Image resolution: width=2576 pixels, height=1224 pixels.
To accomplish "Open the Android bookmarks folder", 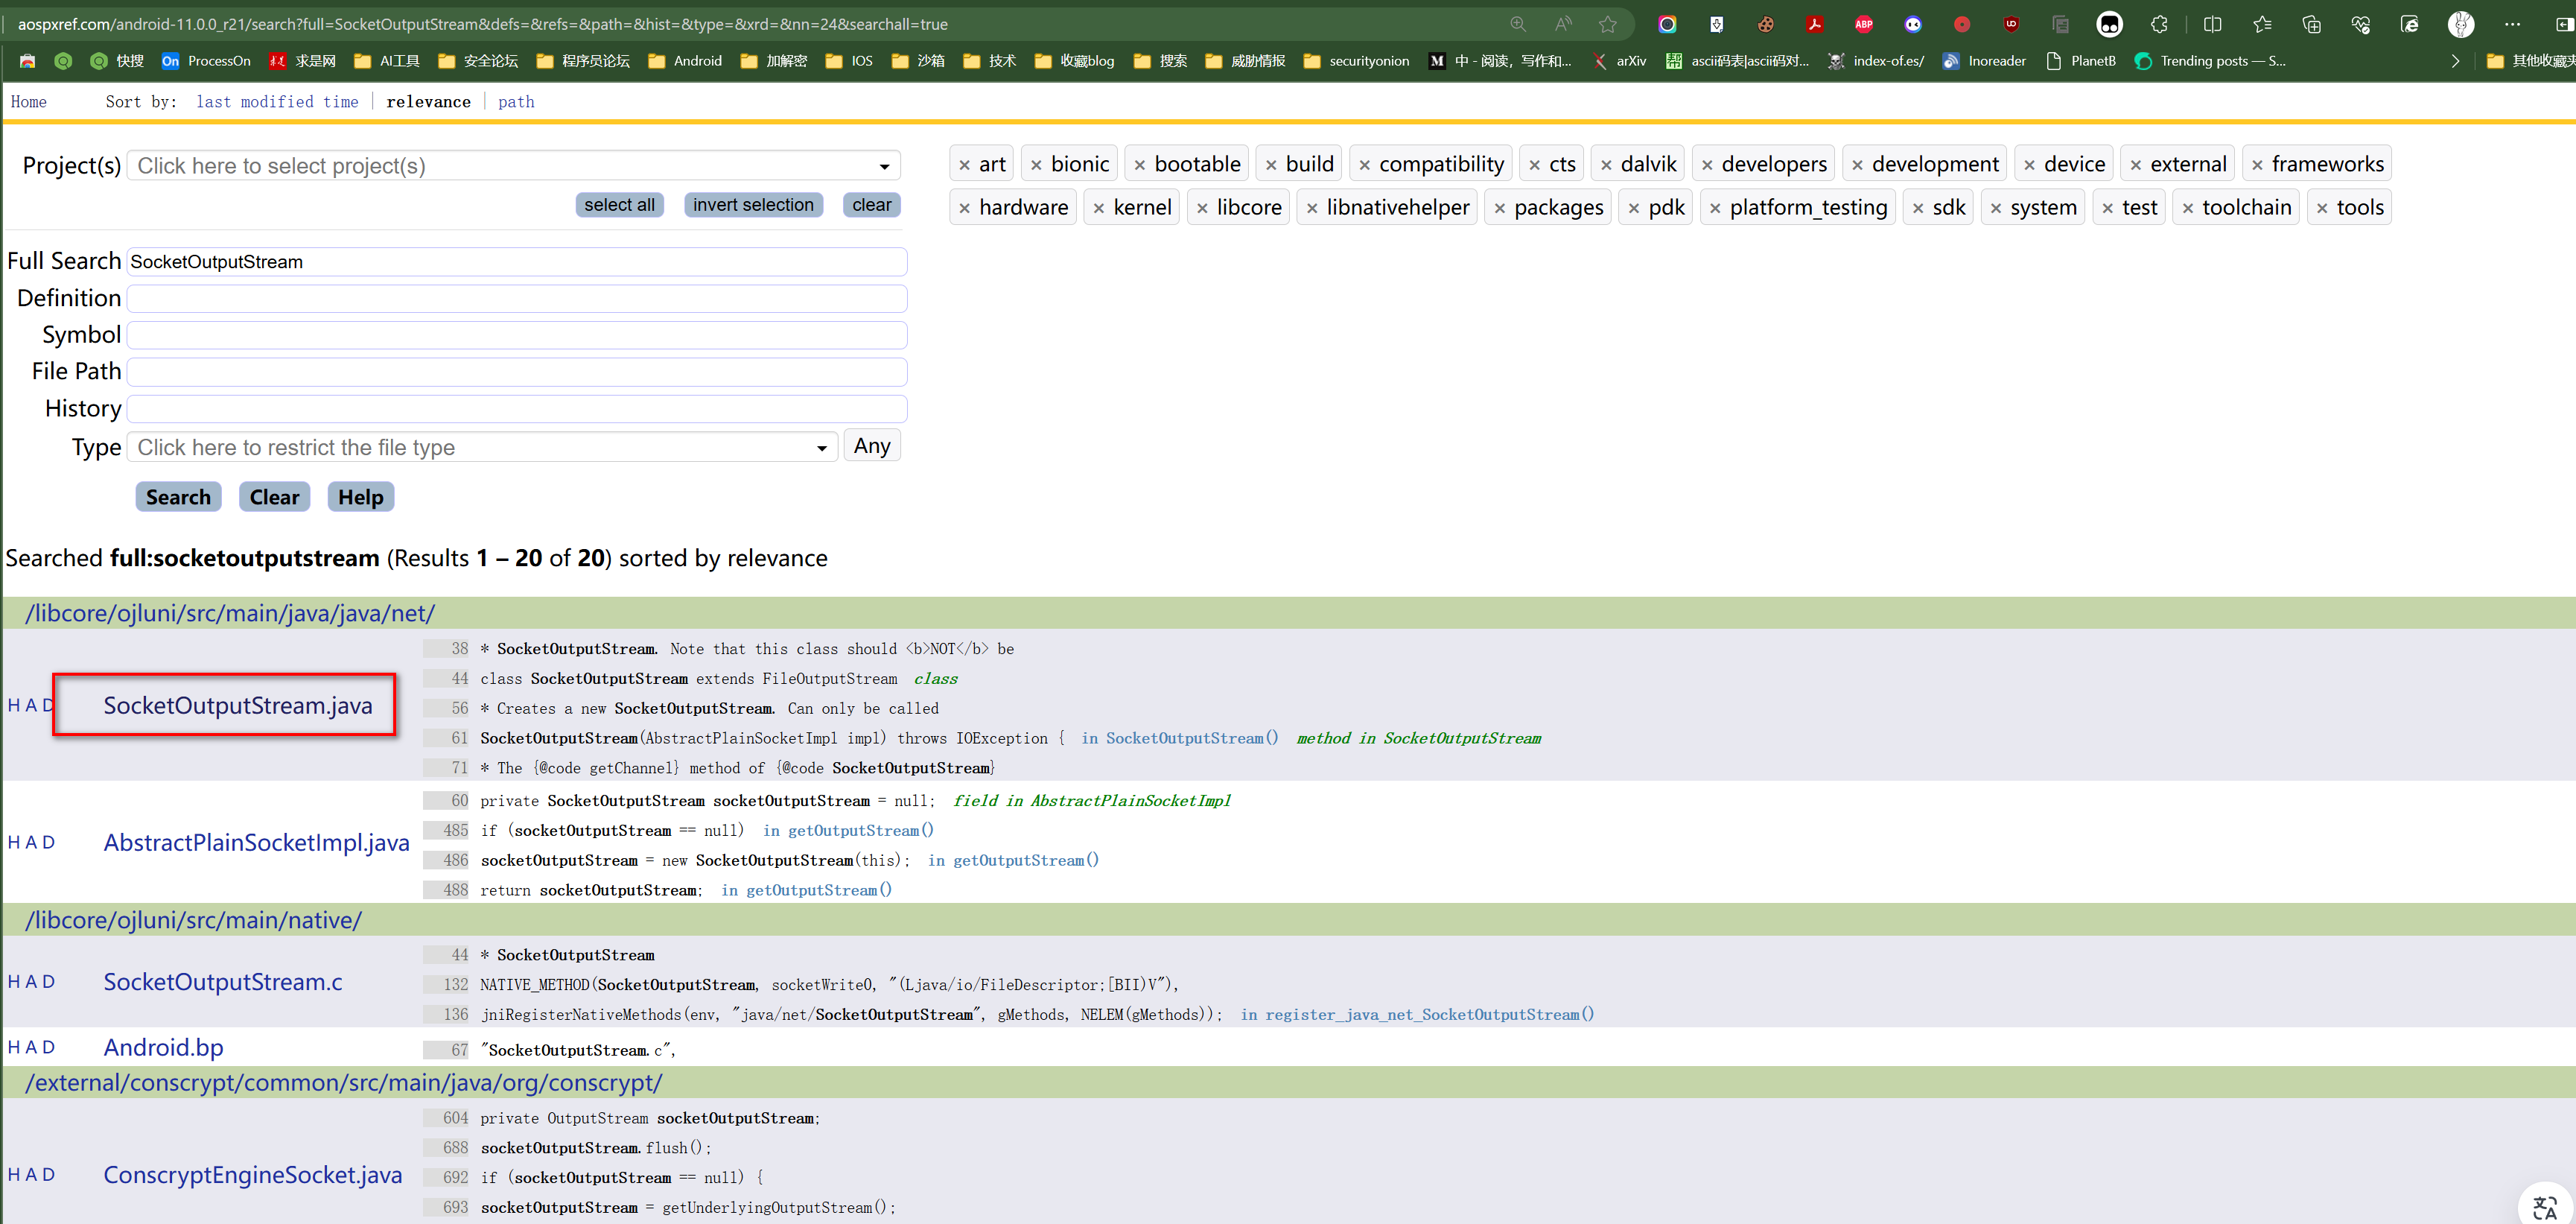I will (x=685, y=61).
